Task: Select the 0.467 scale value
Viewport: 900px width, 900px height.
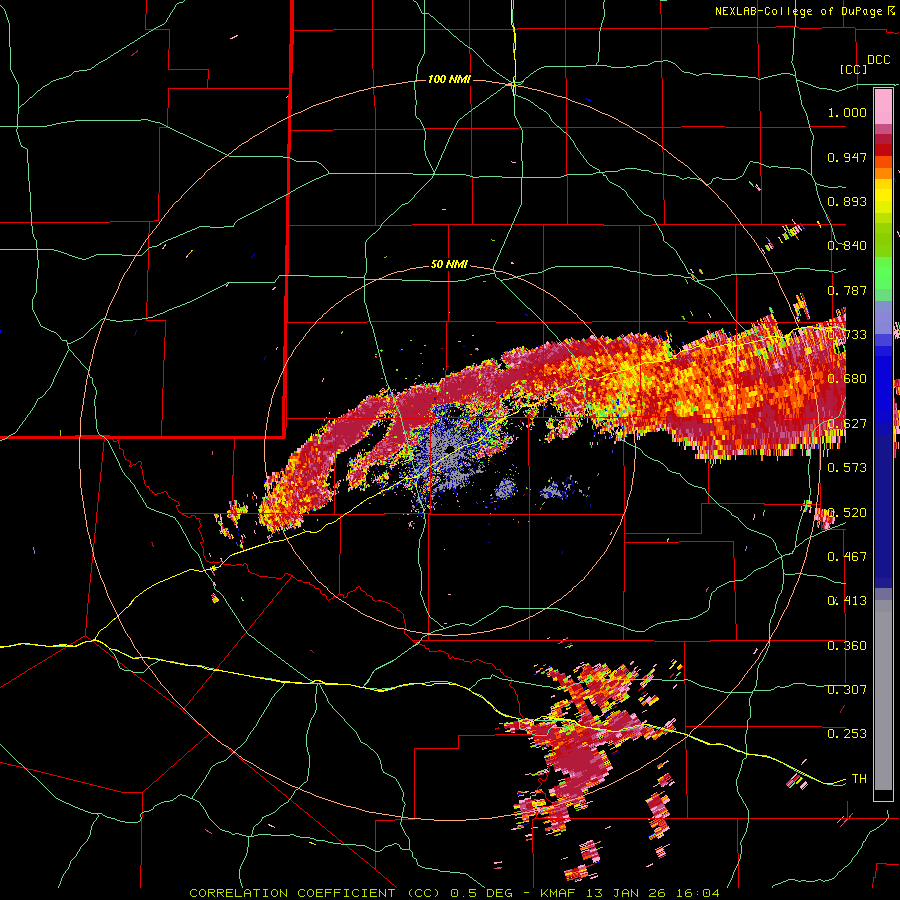Action: (x=847, y=557)
